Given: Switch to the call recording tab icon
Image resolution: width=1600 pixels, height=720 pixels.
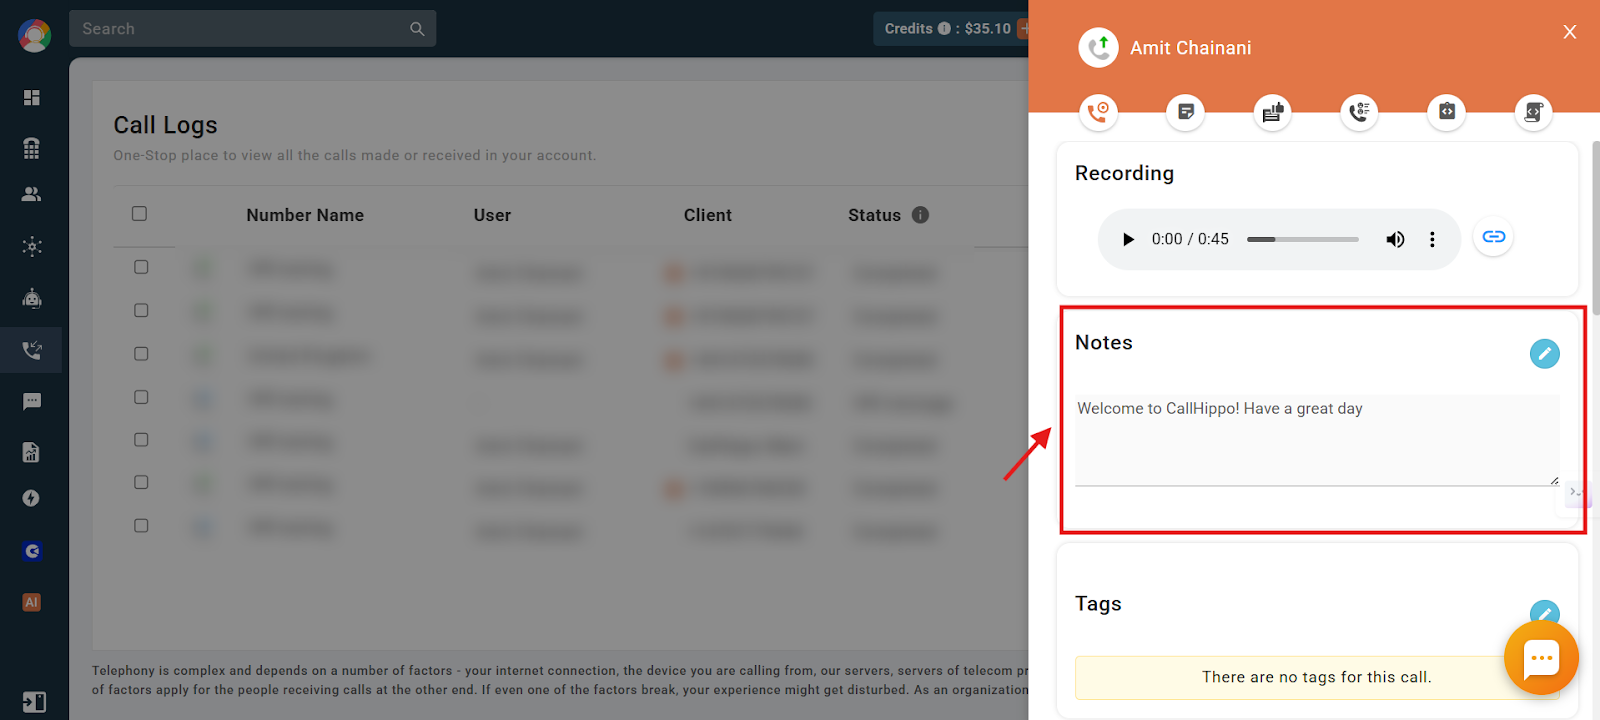Looking at the screenshot, I should coord(1098,112).
